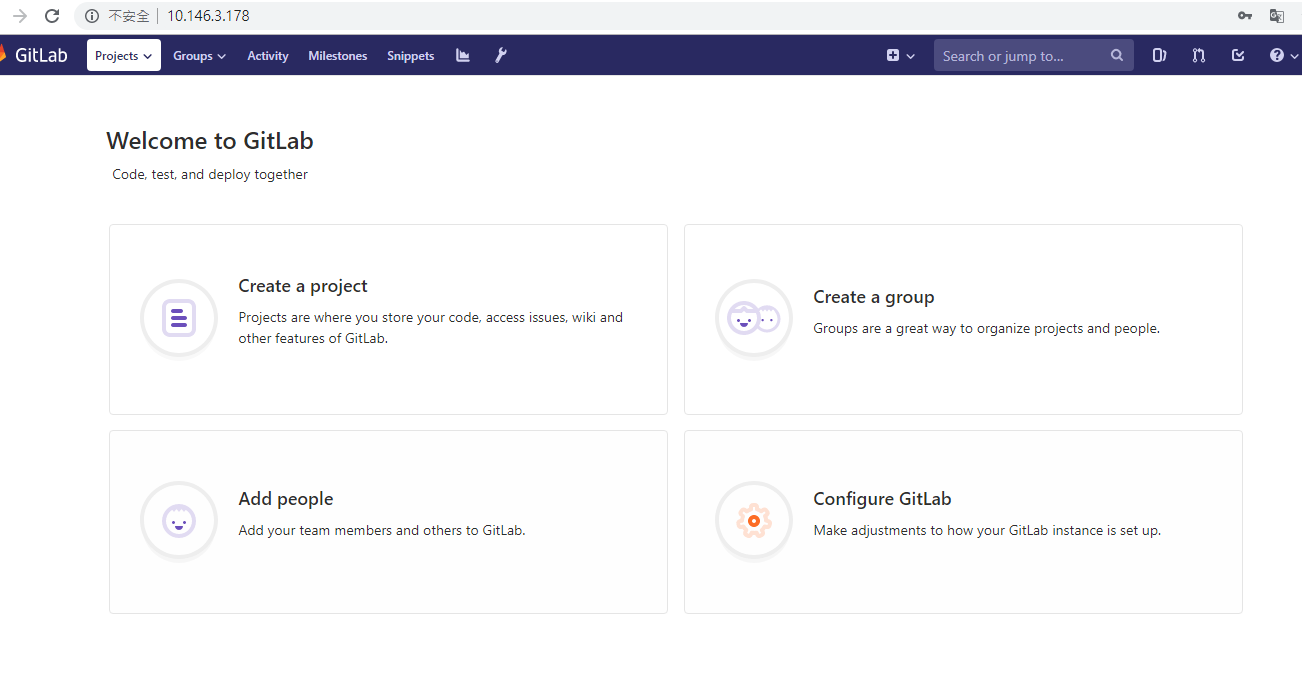Viewport: 1302px width, 692px height.
Task: Click the Create a project document icon
Action: (x=179, y=318)
